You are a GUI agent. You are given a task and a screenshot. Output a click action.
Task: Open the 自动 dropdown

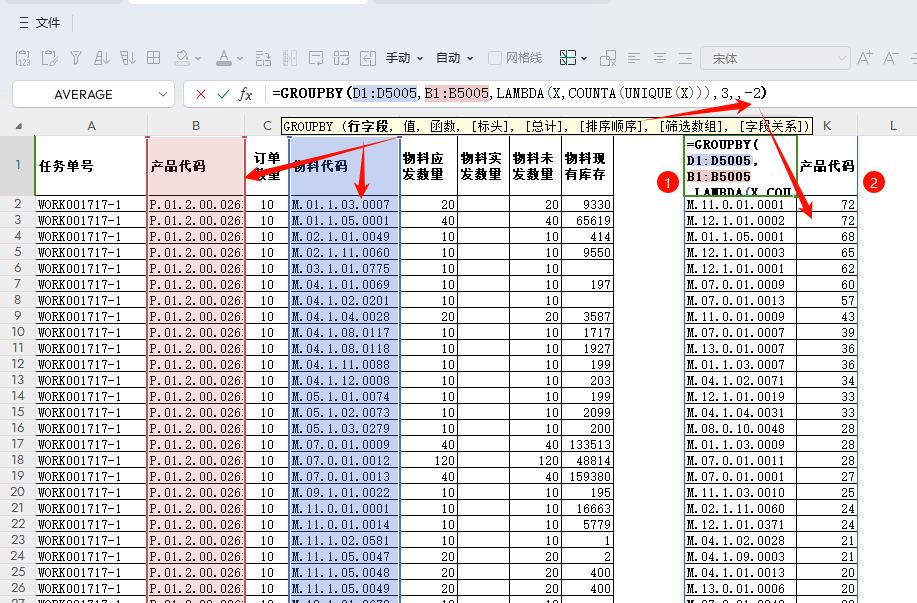(454, 58)
